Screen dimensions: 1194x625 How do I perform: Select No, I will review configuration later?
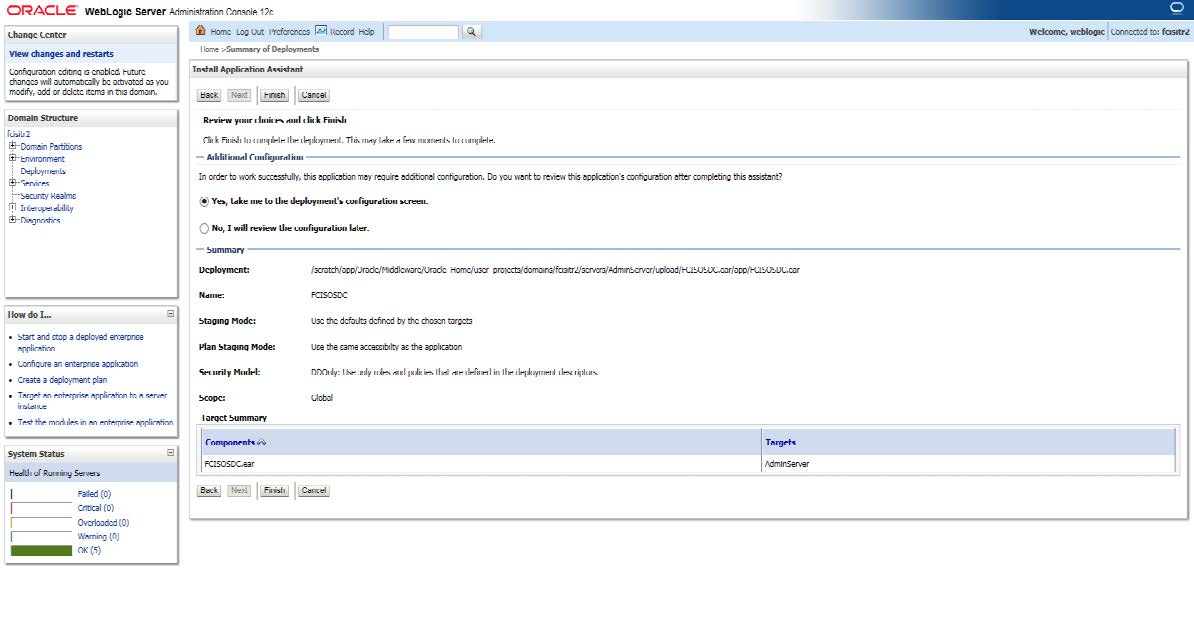tap(204, 228)
